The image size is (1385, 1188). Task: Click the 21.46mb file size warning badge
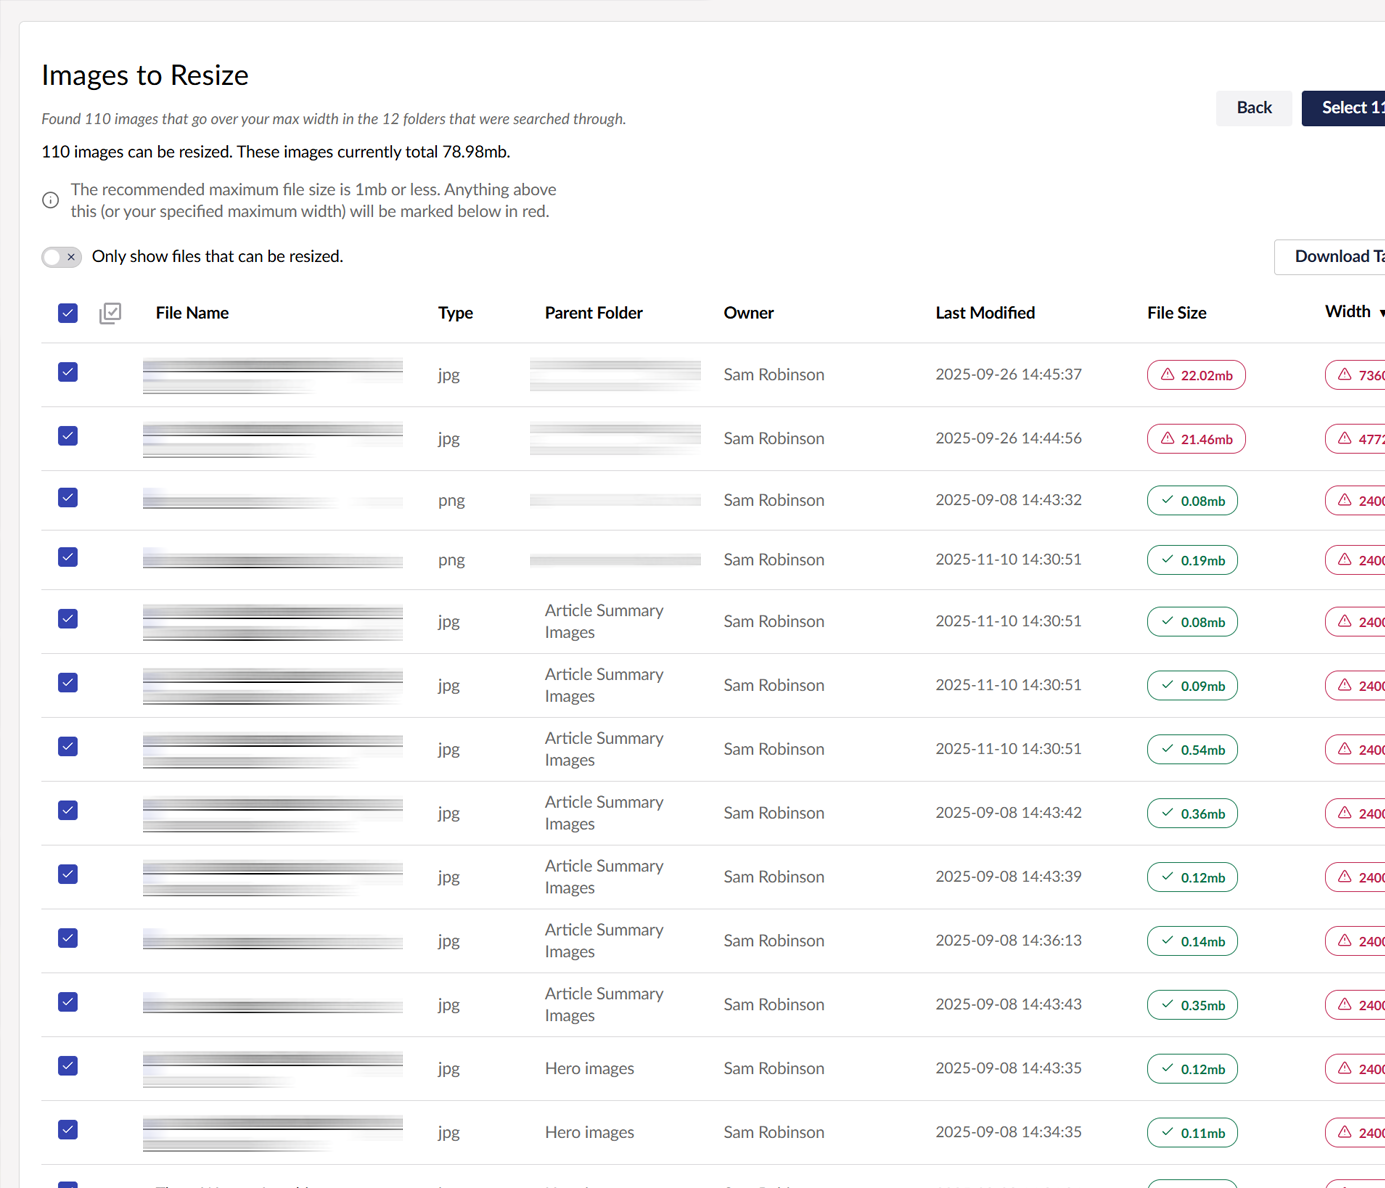click(x=1196, y=439)
